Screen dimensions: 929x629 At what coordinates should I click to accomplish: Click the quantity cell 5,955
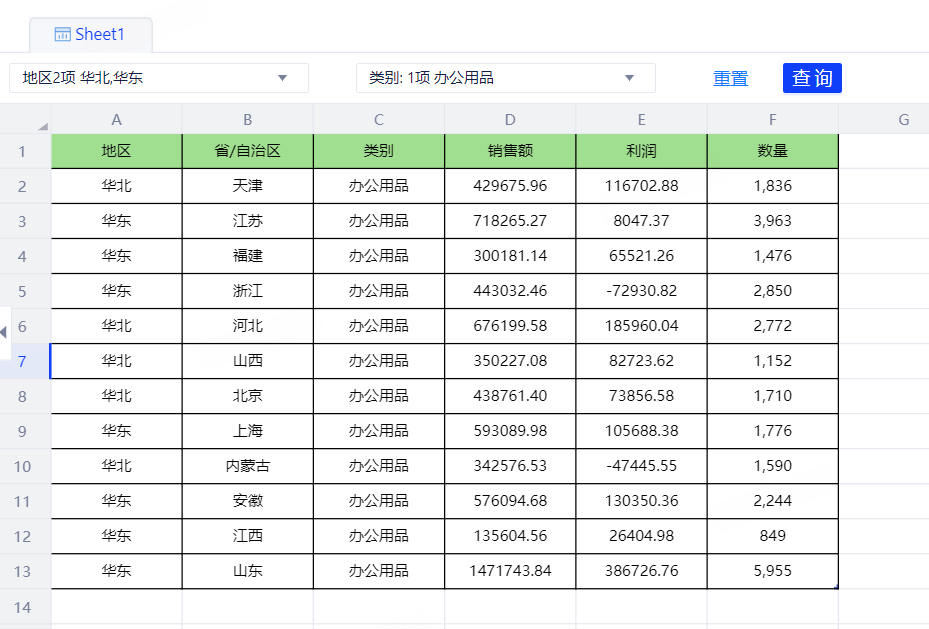772,571
